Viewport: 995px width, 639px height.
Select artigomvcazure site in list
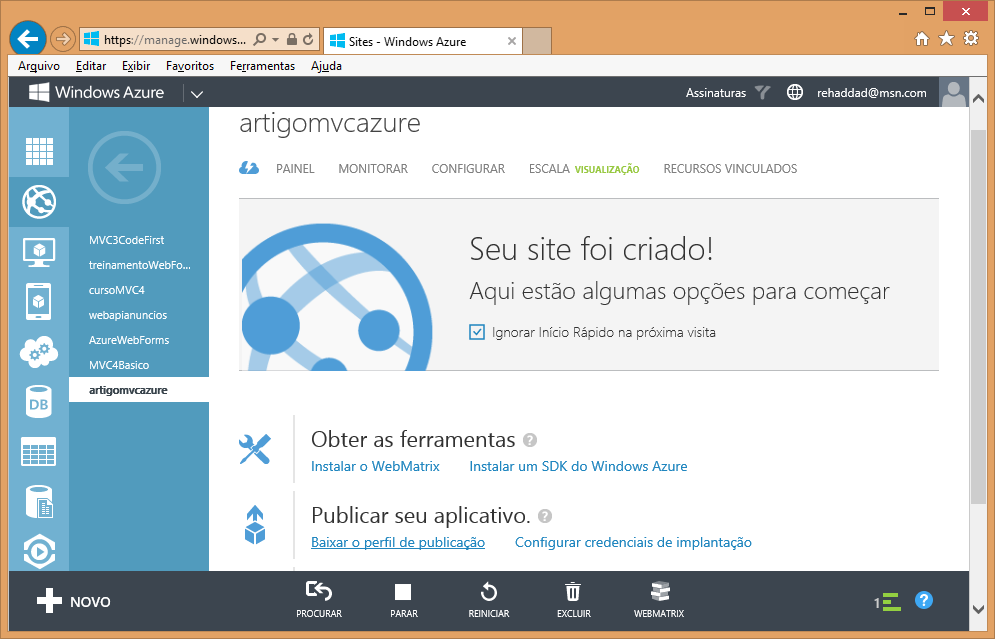[x=139, y=390]
